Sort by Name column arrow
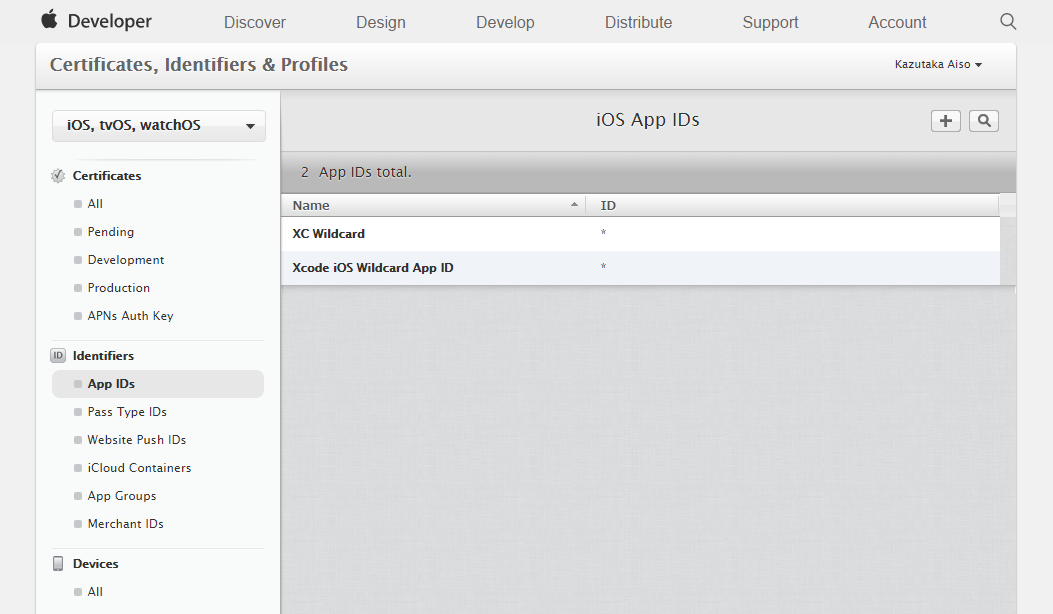The image size is (1053, 614). 574,204
